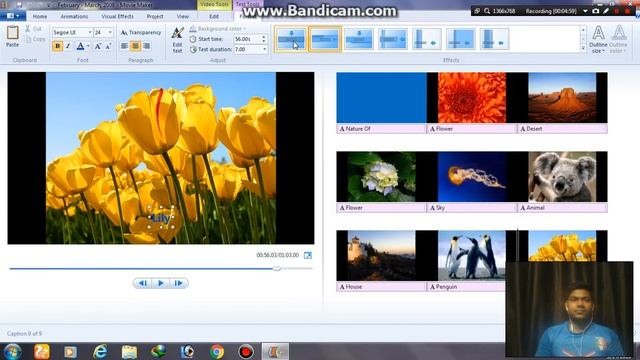Switch to the Animations tab
640x360 pixels.
(x=74, y=16)
